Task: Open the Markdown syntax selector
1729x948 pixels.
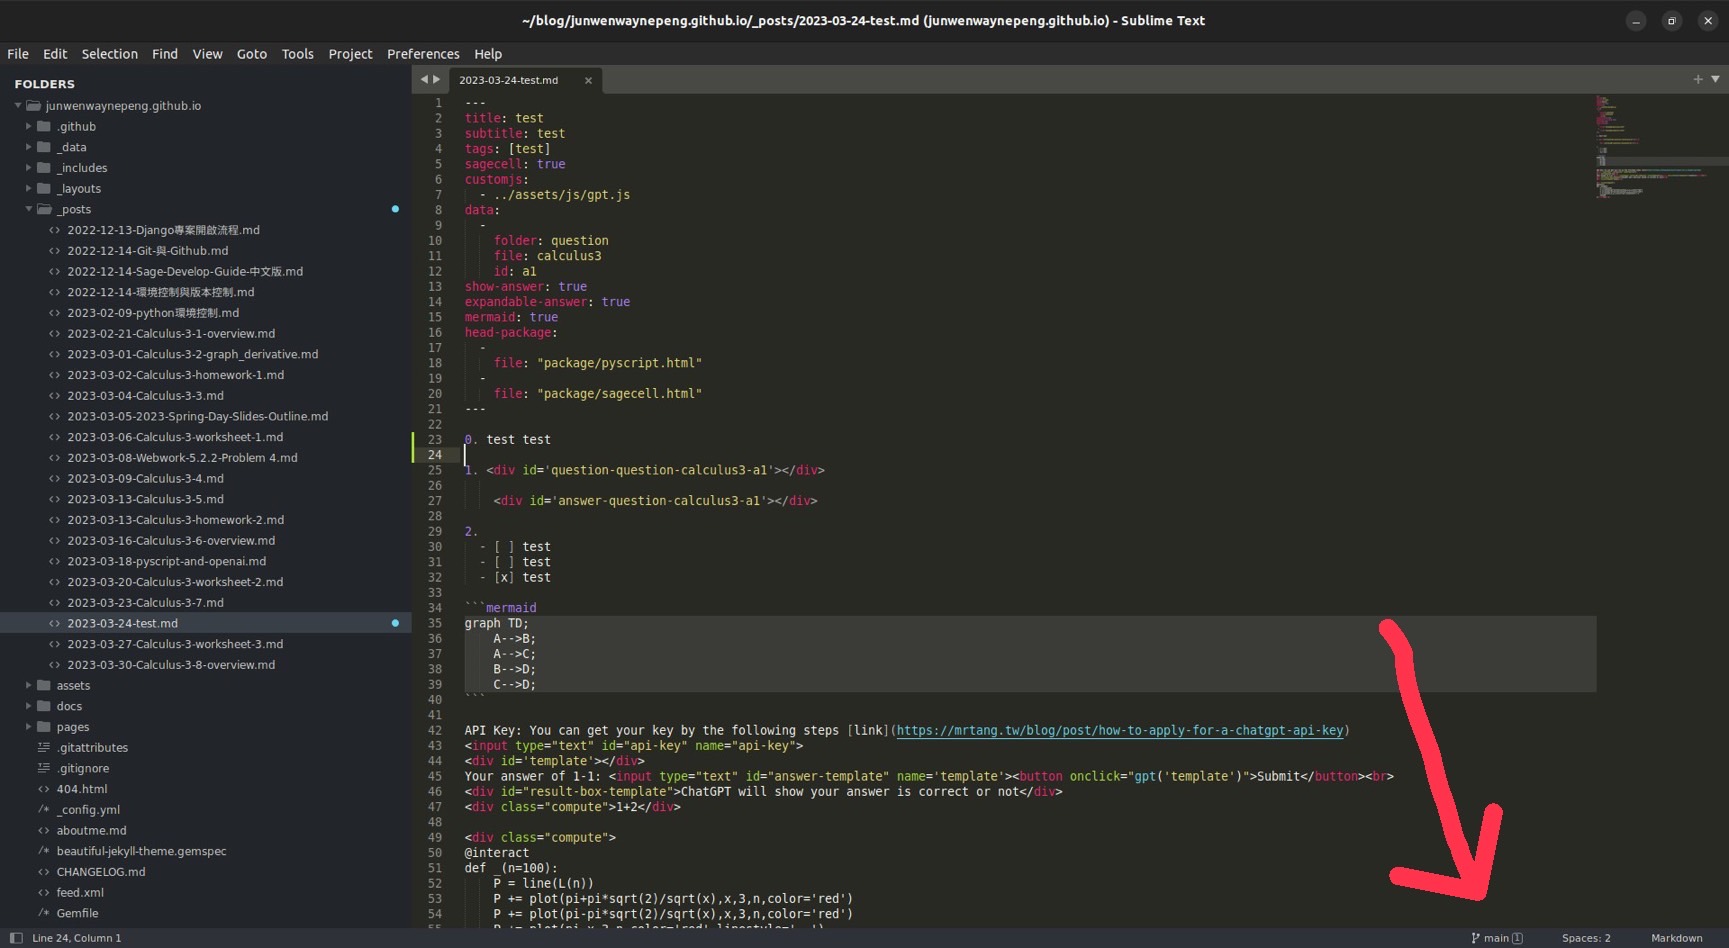Action: click(1677, 938)
